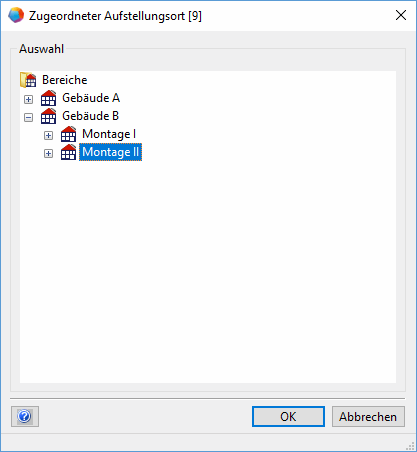Click the Montage II building icon

pyautogui.click(x=68, y=152)
